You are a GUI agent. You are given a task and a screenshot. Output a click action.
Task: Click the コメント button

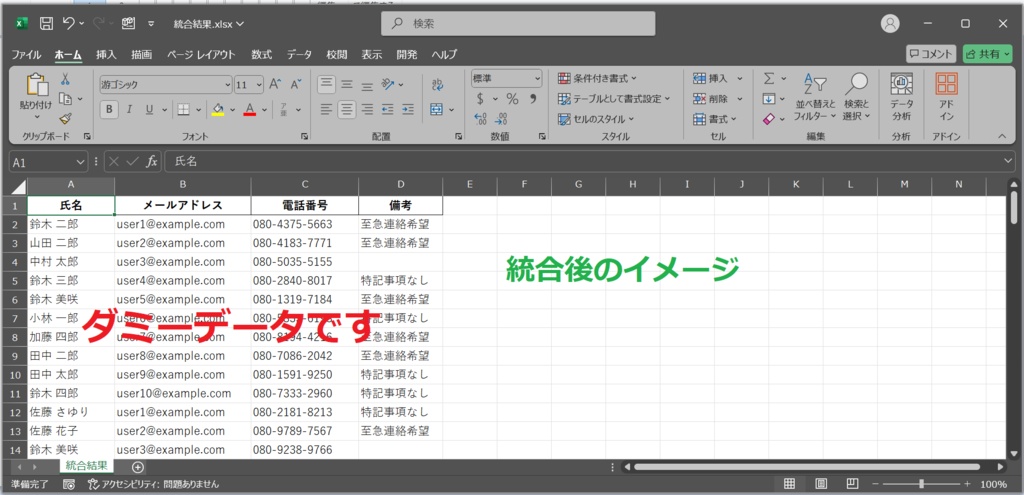pyautogui.click(x=931, y=54)
